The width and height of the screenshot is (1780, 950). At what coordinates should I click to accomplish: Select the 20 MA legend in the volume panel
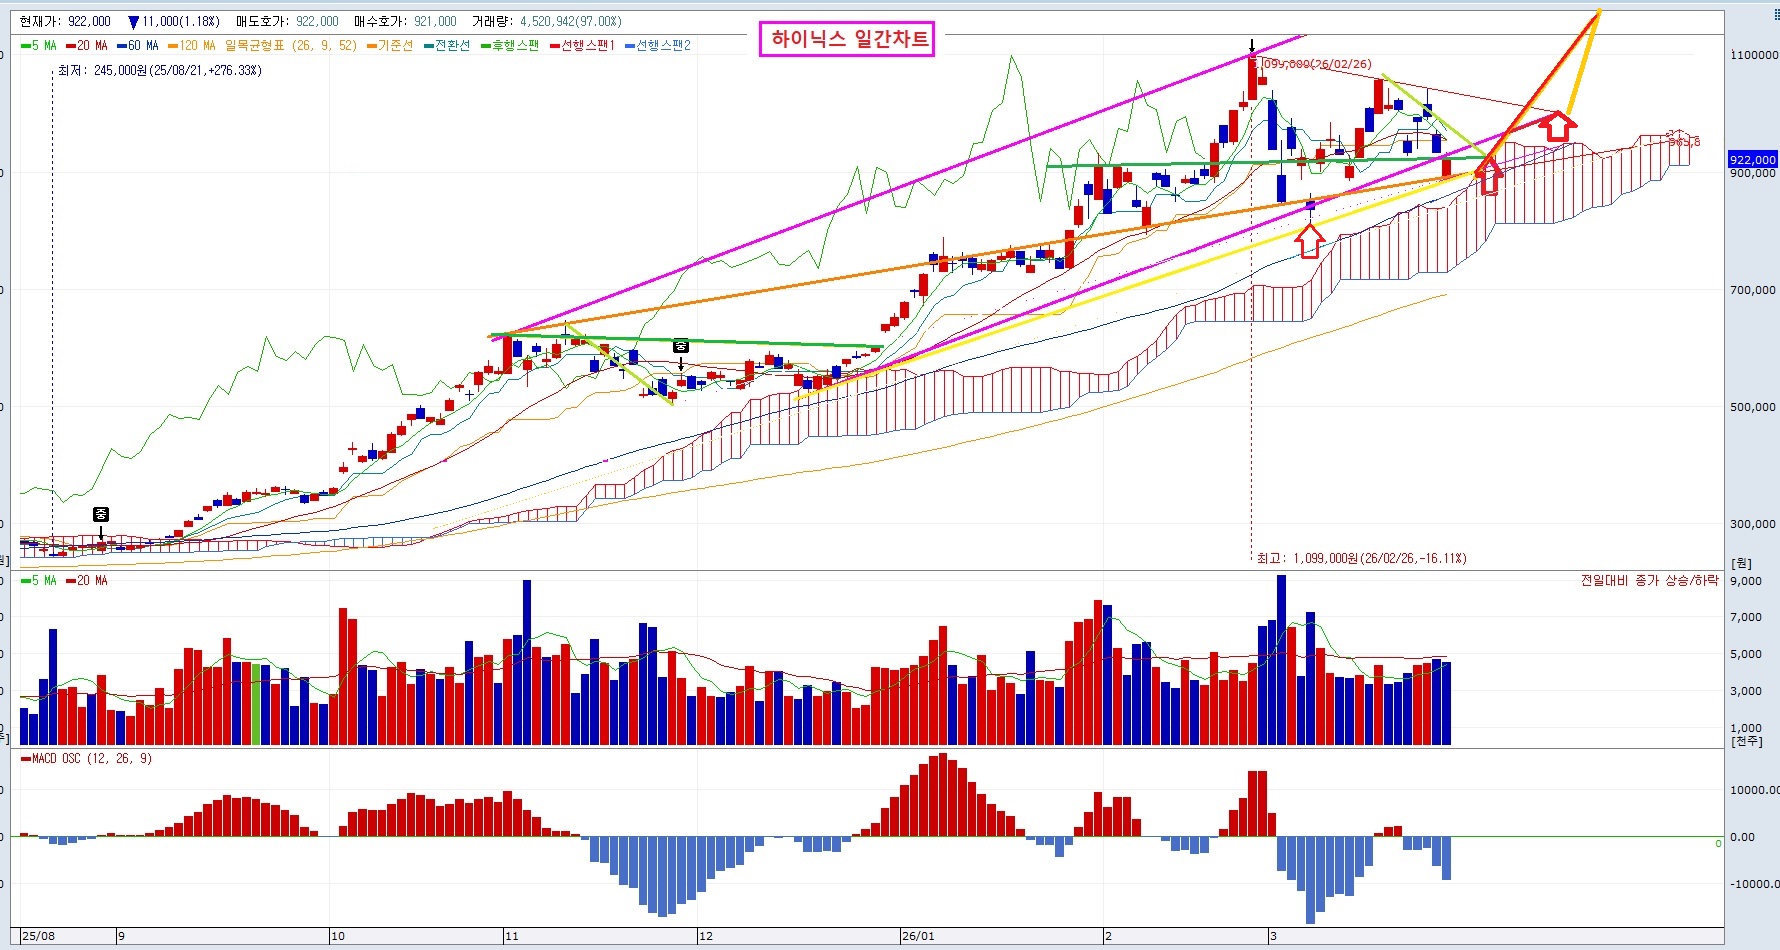[x=87, y=580]
